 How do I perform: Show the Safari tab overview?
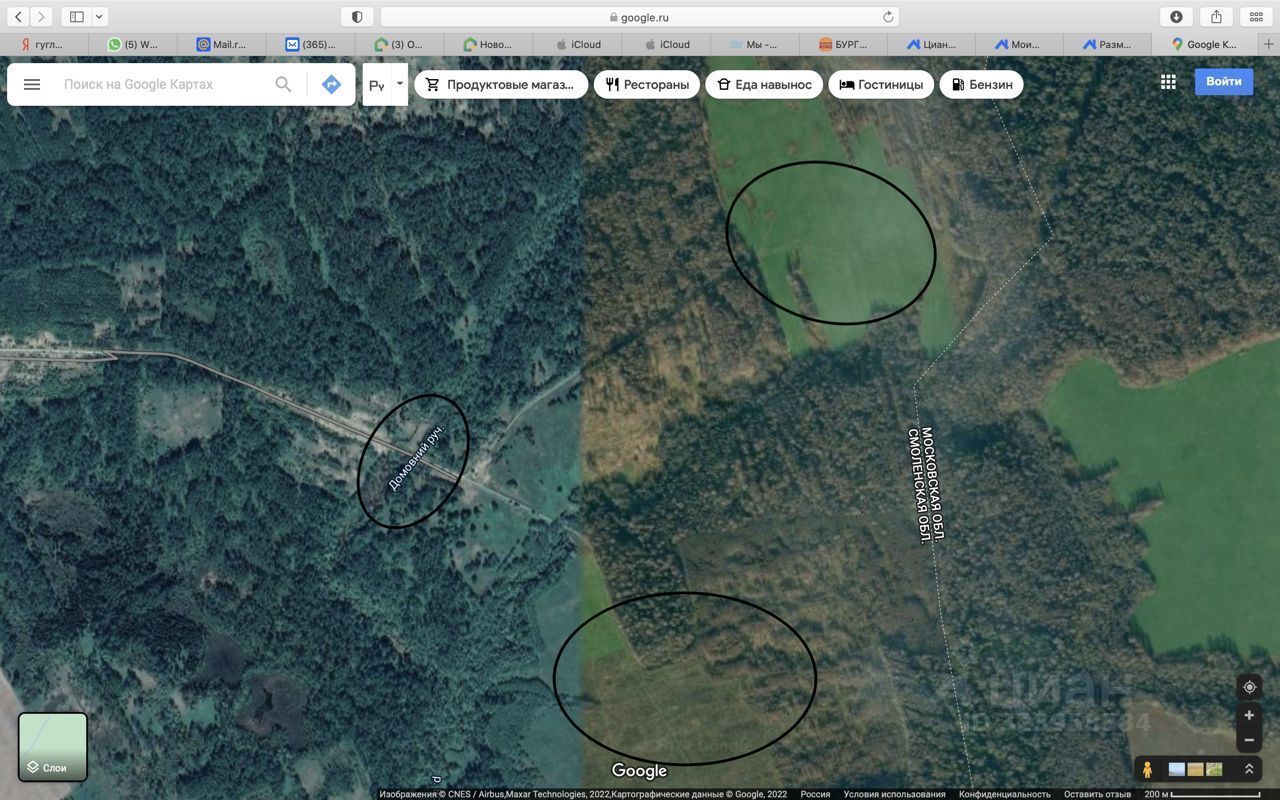coord(1256,17)
